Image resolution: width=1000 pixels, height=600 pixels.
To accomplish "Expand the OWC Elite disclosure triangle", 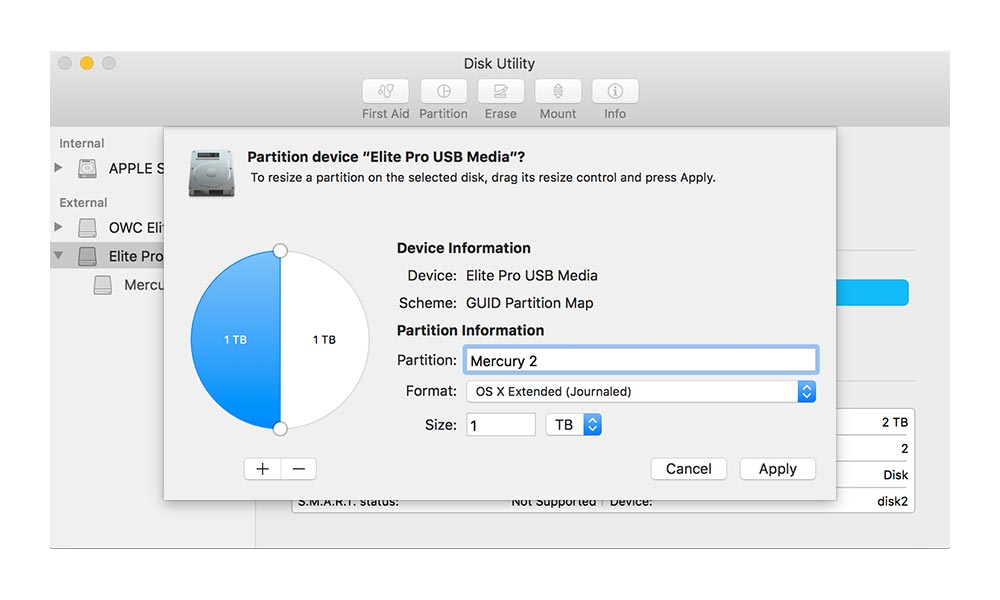I will 59,227.
